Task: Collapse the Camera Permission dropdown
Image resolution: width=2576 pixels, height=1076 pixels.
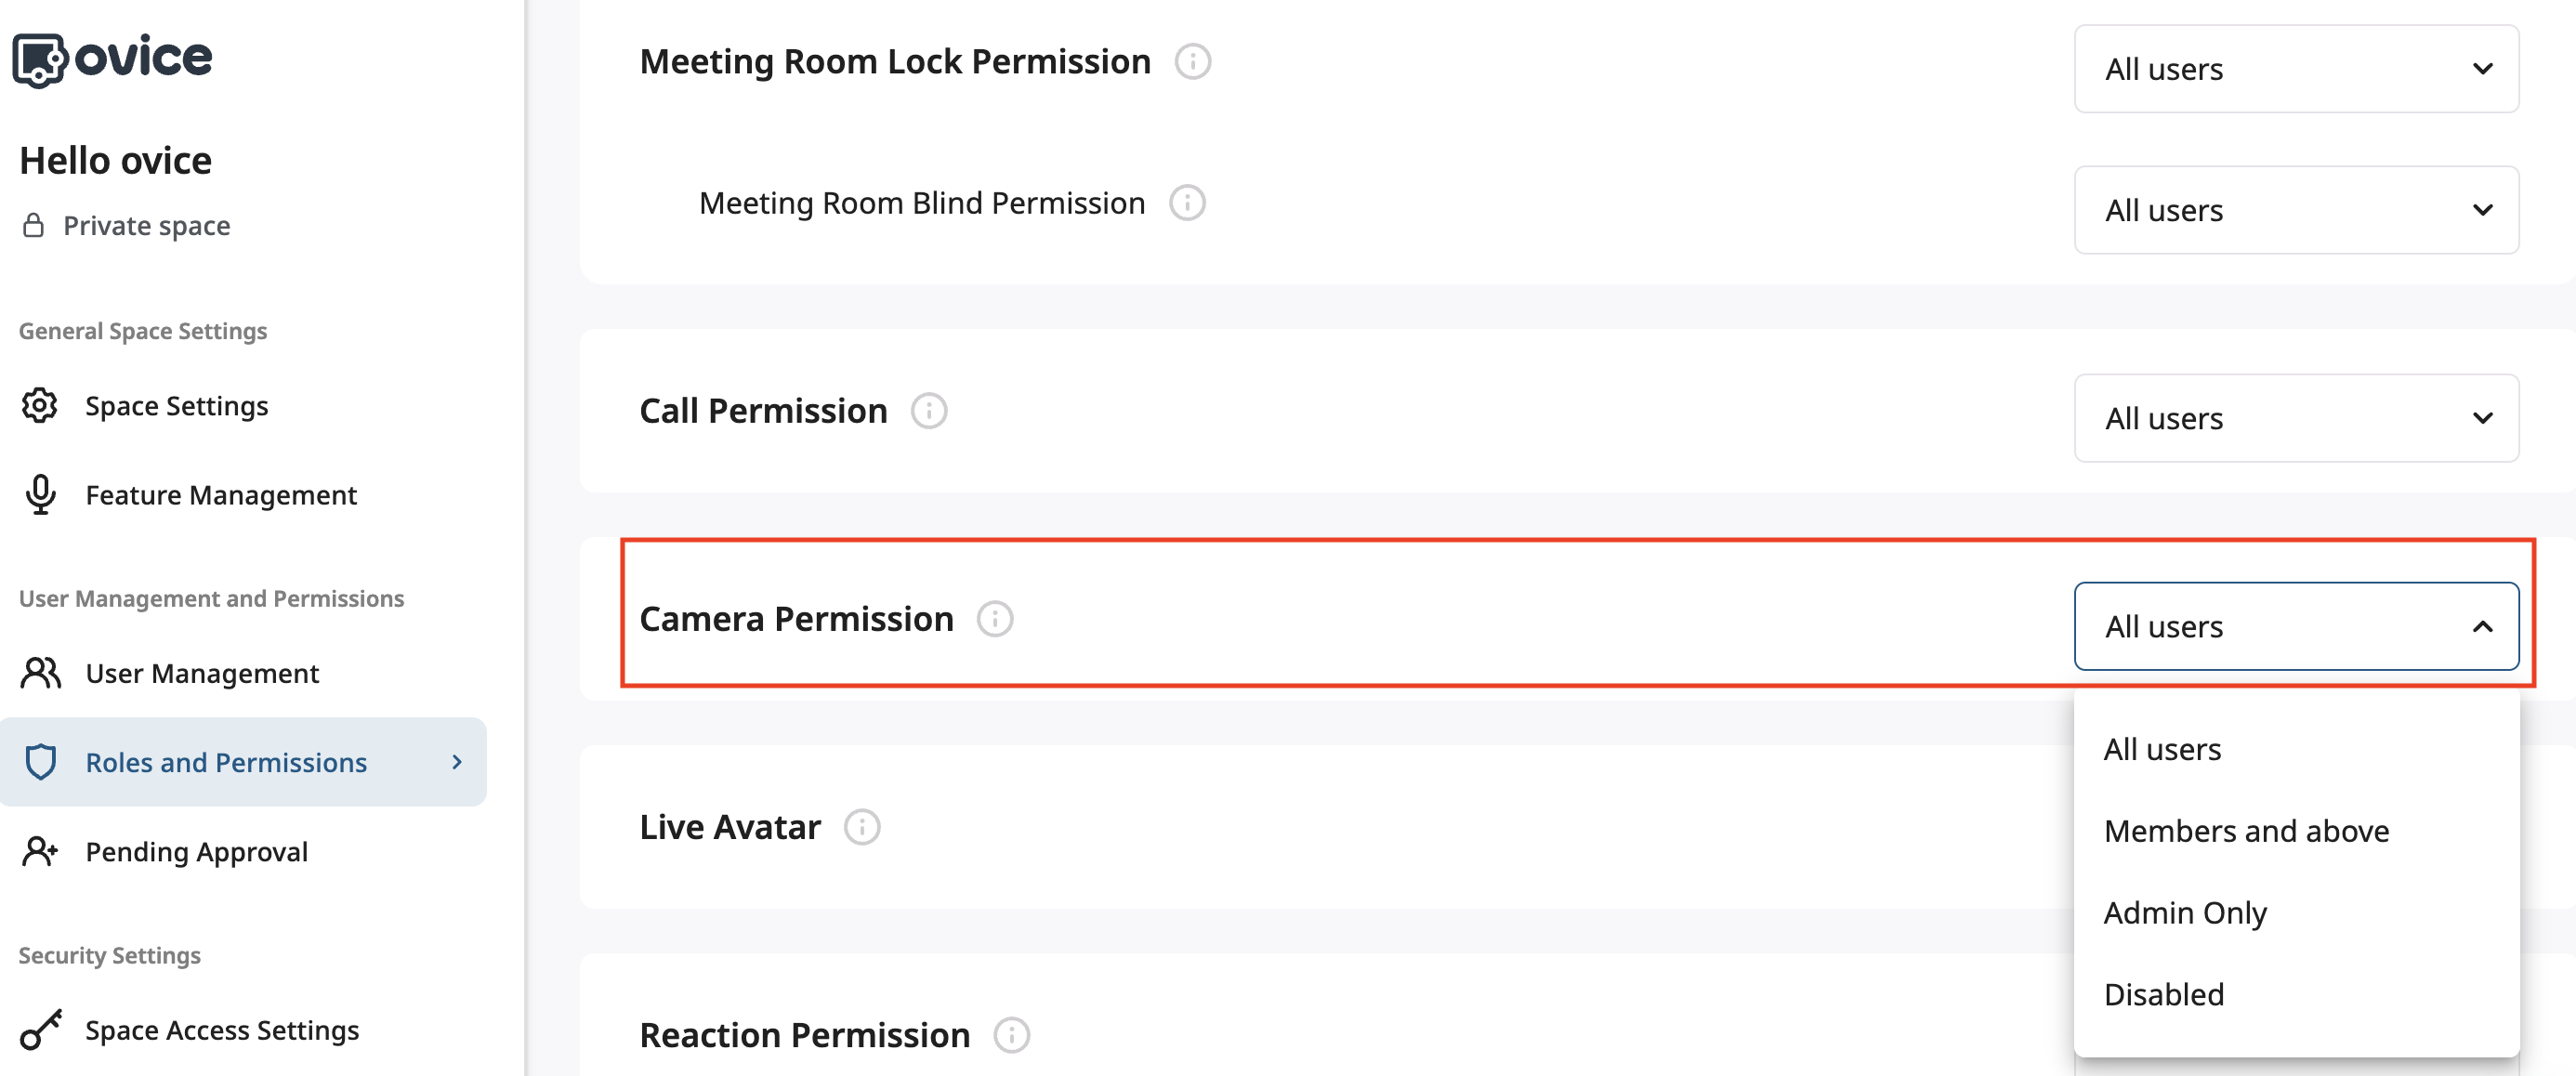Action: pos(2483,627)
